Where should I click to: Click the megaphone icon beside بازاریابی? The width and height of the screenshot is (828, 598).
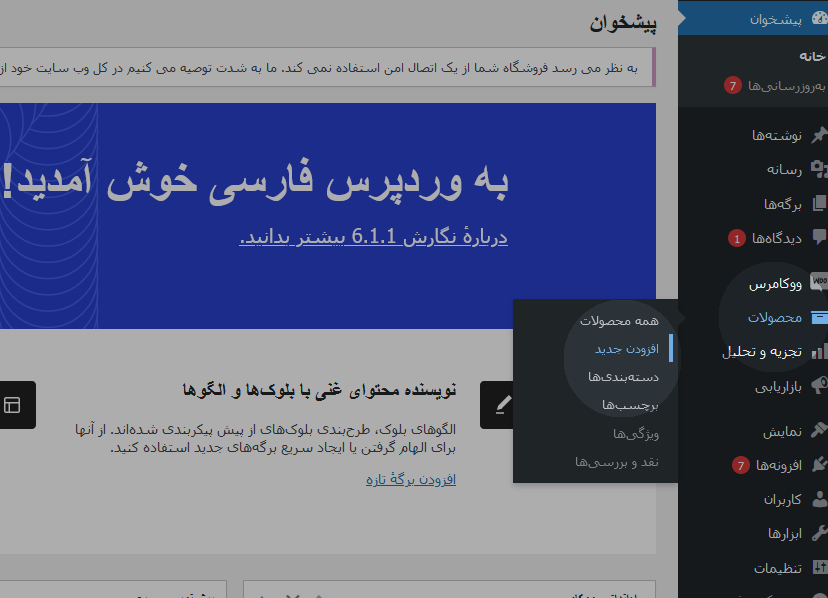coord(819,386)
